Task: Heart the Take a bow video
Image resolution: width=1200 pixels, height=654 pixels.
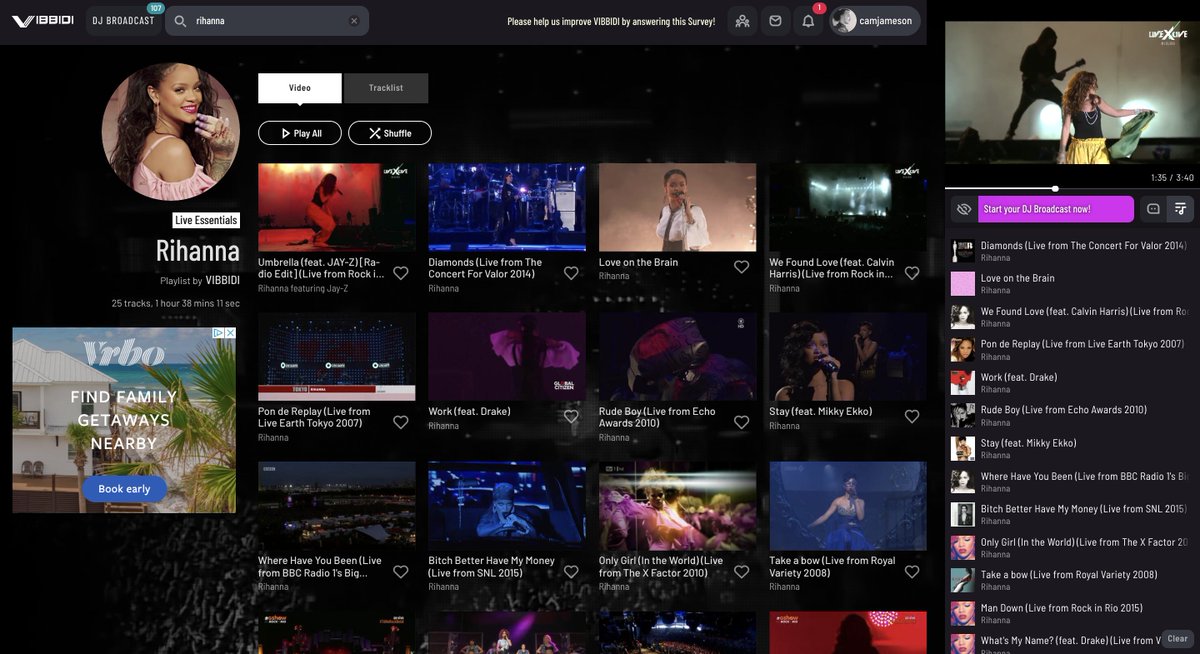Action: [x=912, y=572]
